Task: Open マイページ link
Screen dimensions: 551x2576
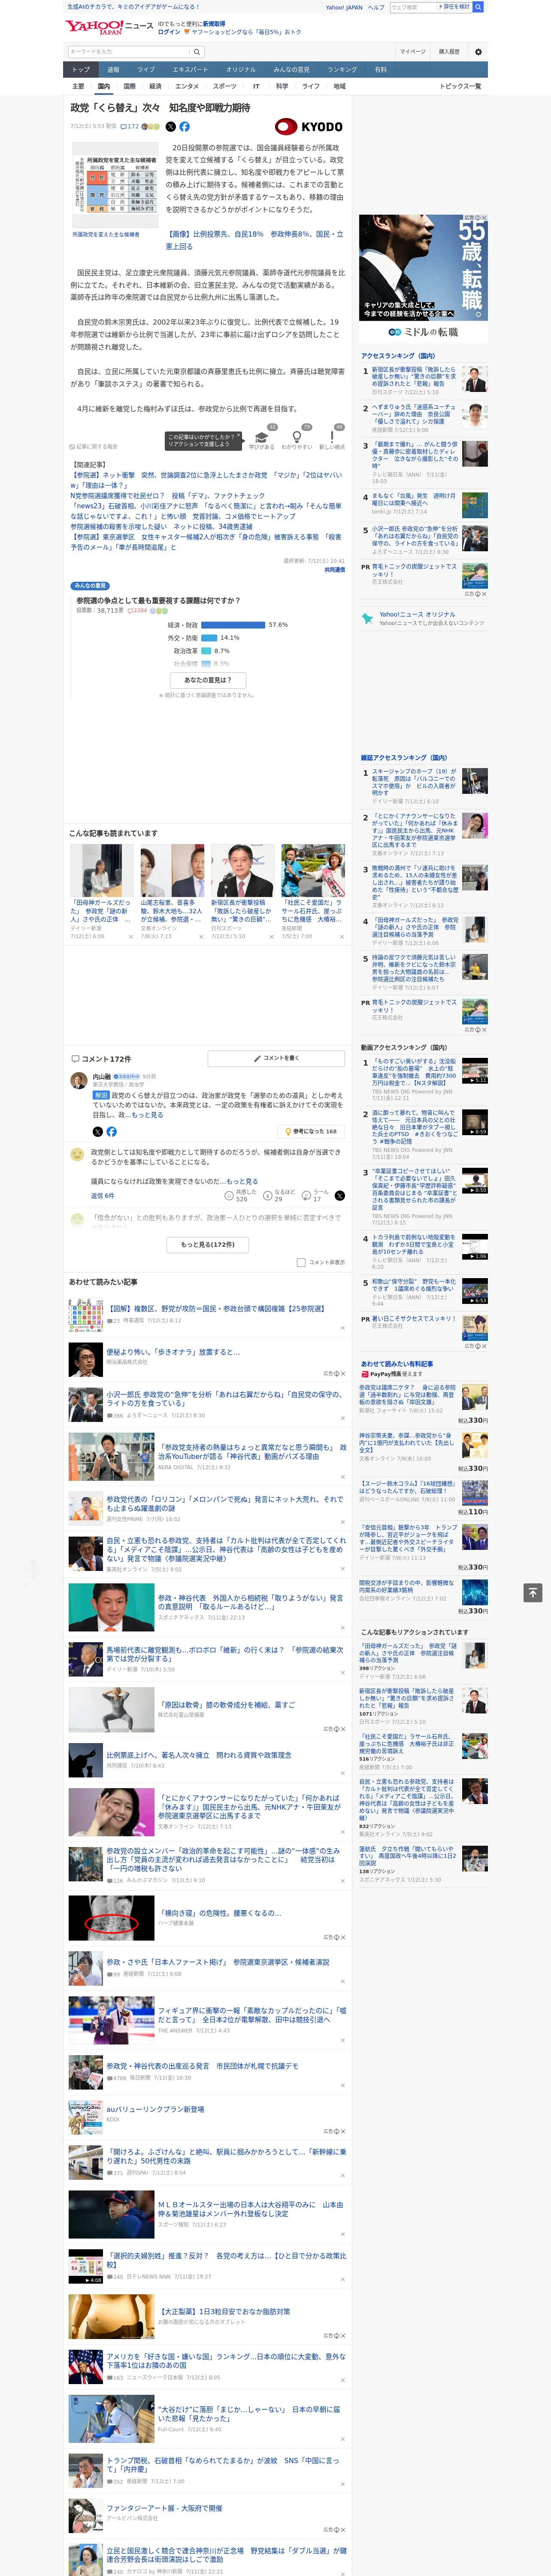Action: point(412,51)
